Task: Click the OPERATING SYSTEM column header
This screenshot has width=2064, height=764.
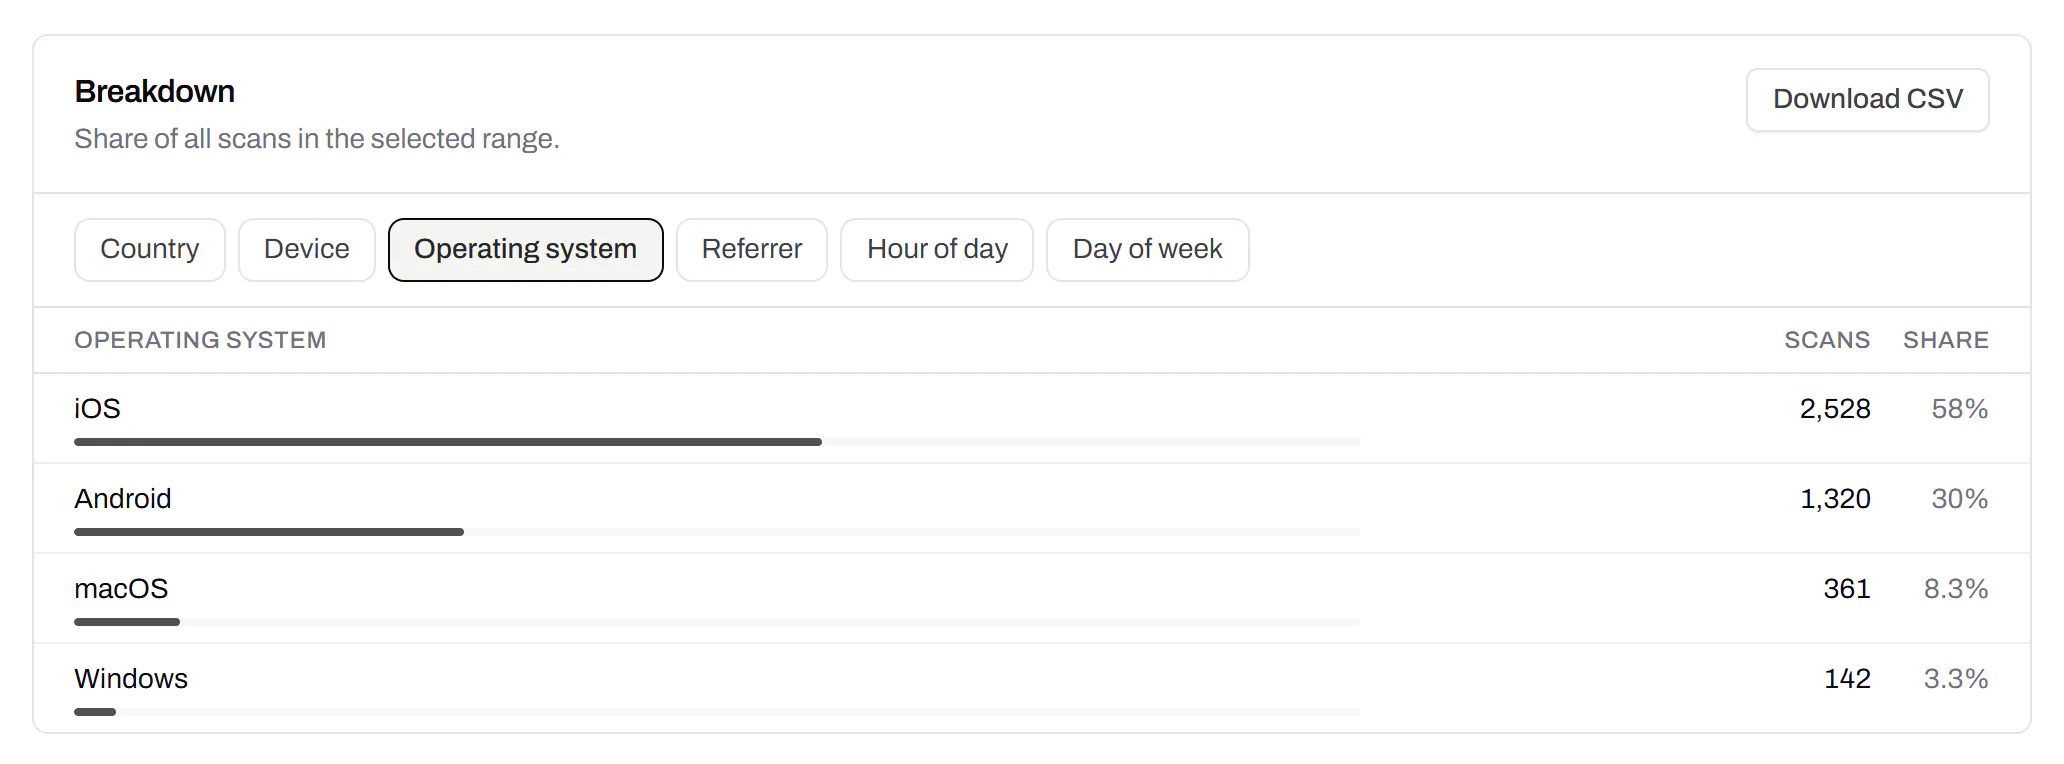Action: coord(200,341)
